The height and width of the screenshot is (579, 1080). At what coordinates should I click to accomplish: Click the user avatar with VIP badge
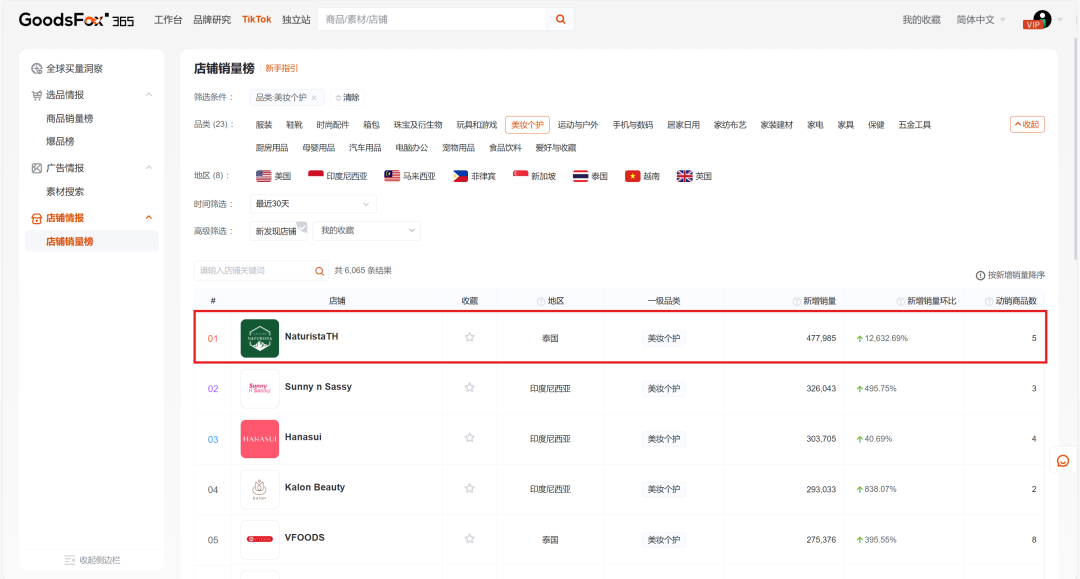[x=1041, y=19]
